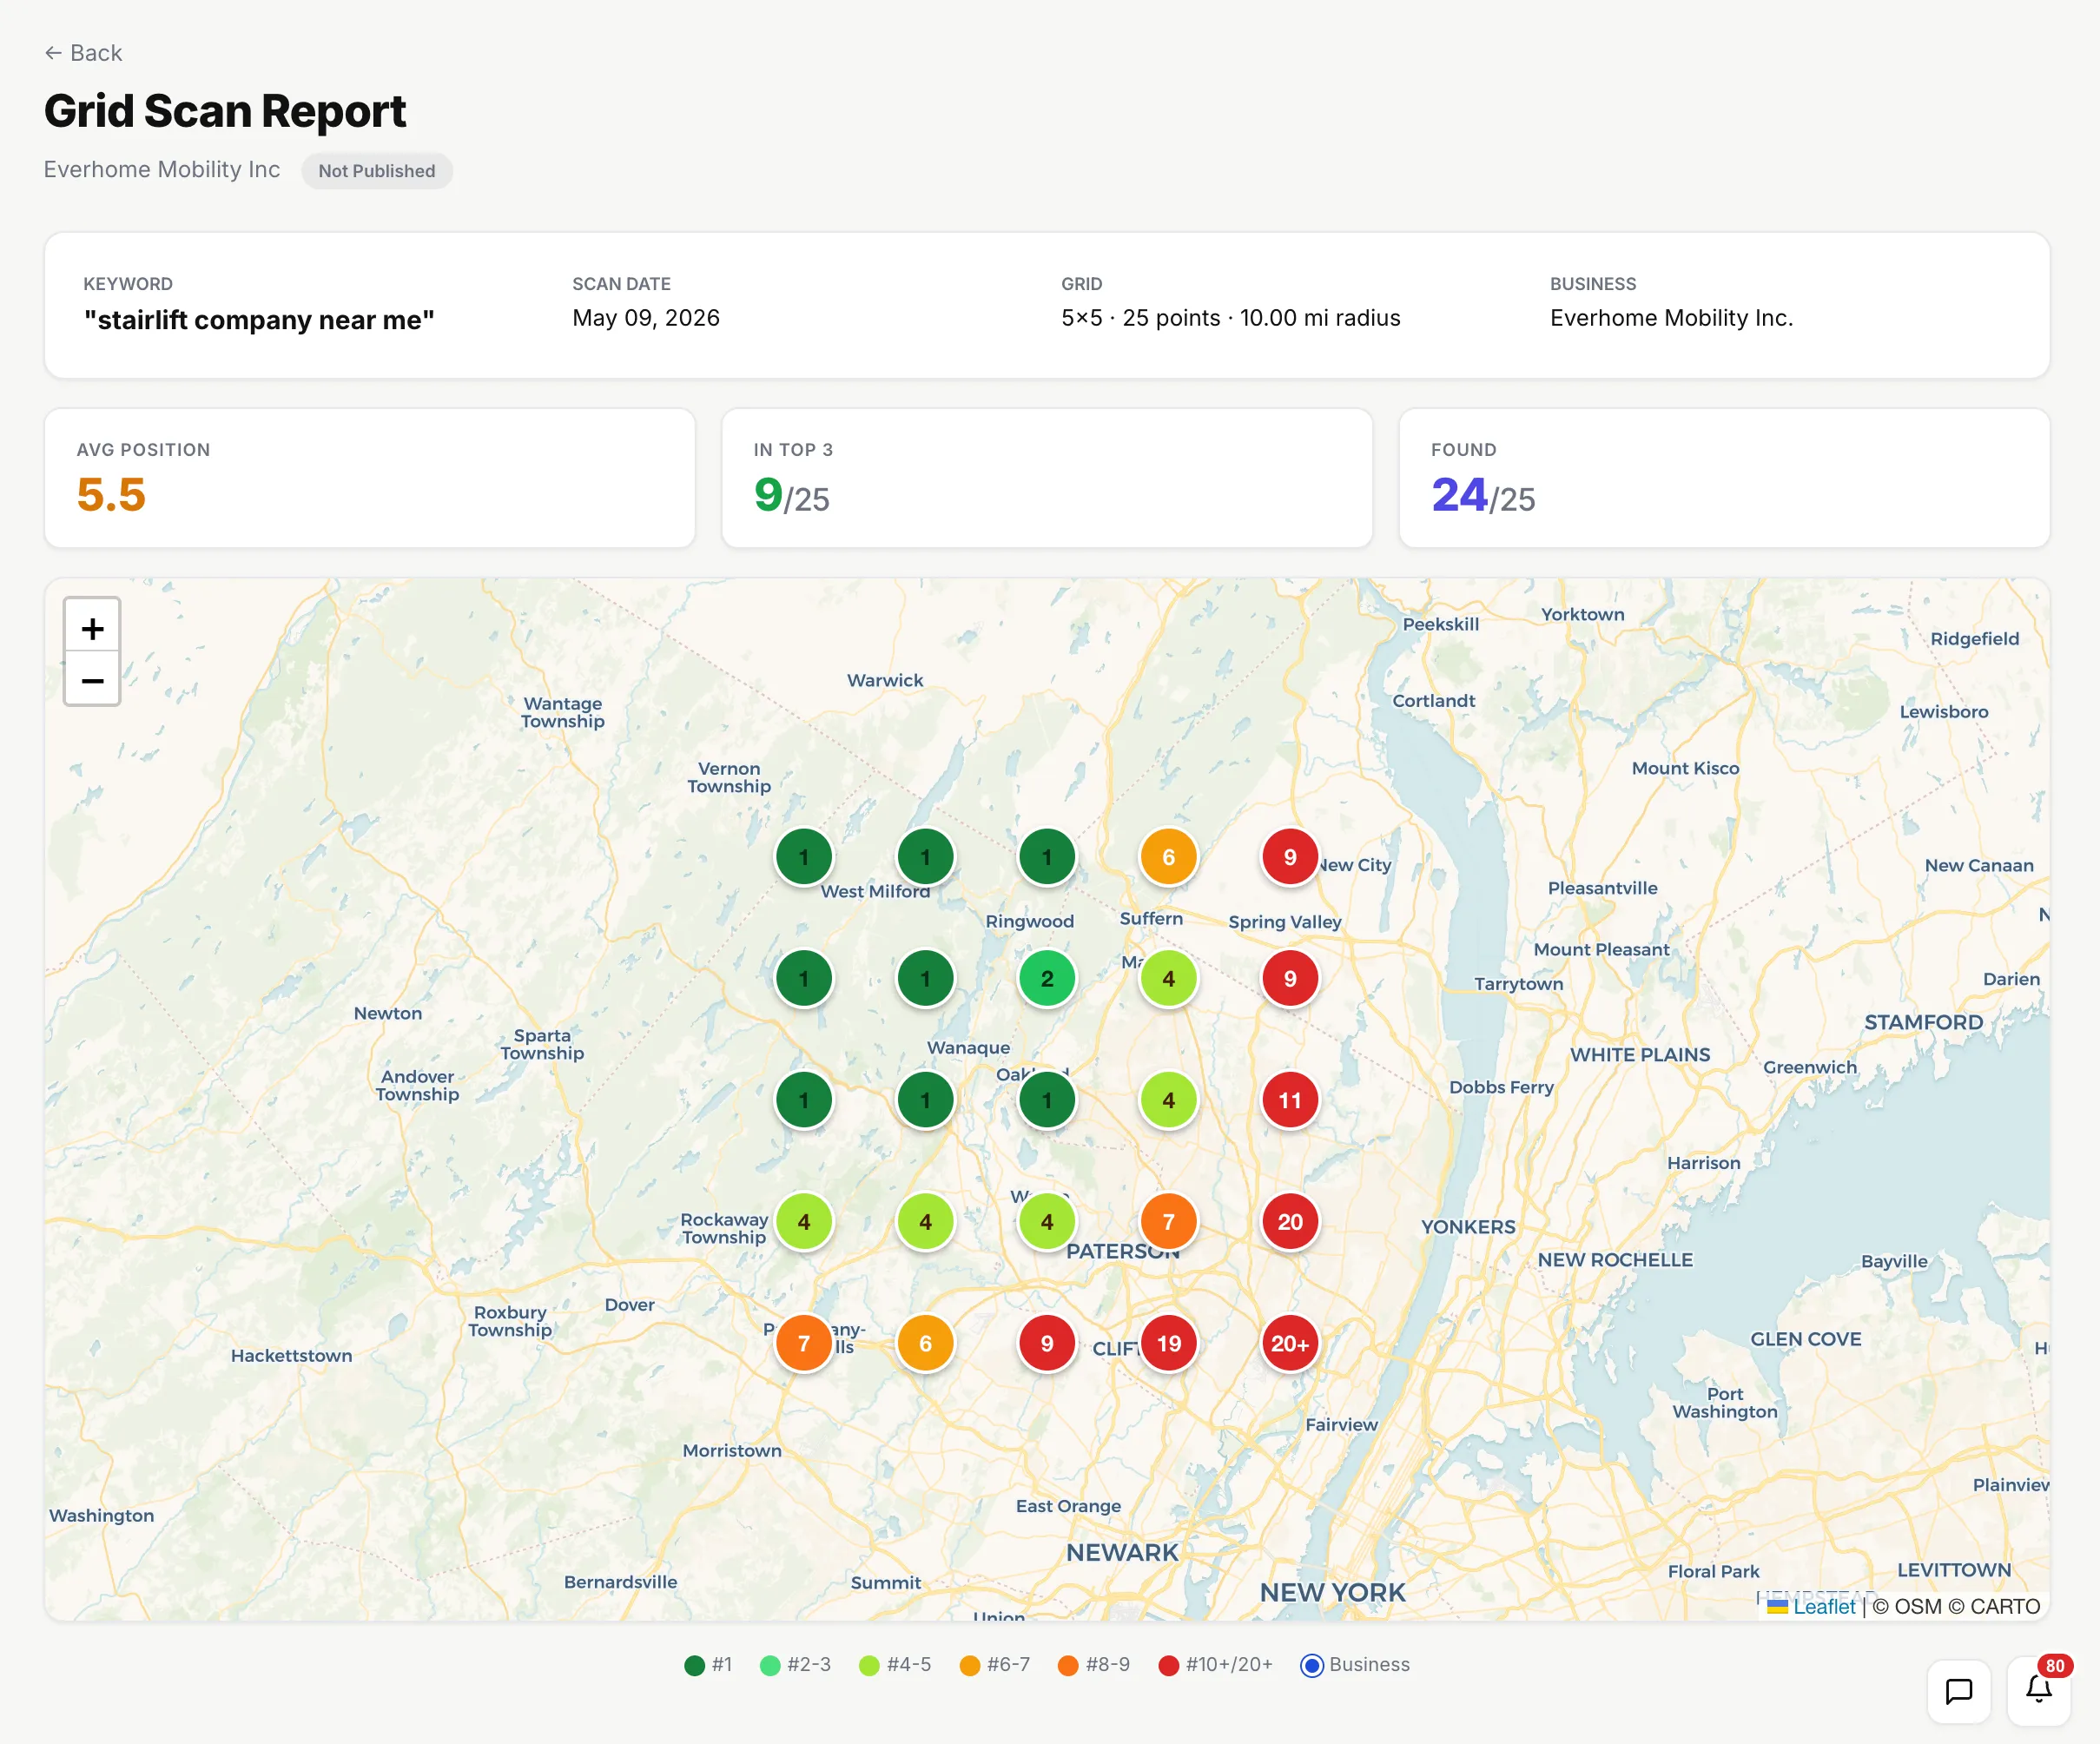Select the rank 7 marker above Paterson label

pyautogui.click(x=1168, y=1221)
